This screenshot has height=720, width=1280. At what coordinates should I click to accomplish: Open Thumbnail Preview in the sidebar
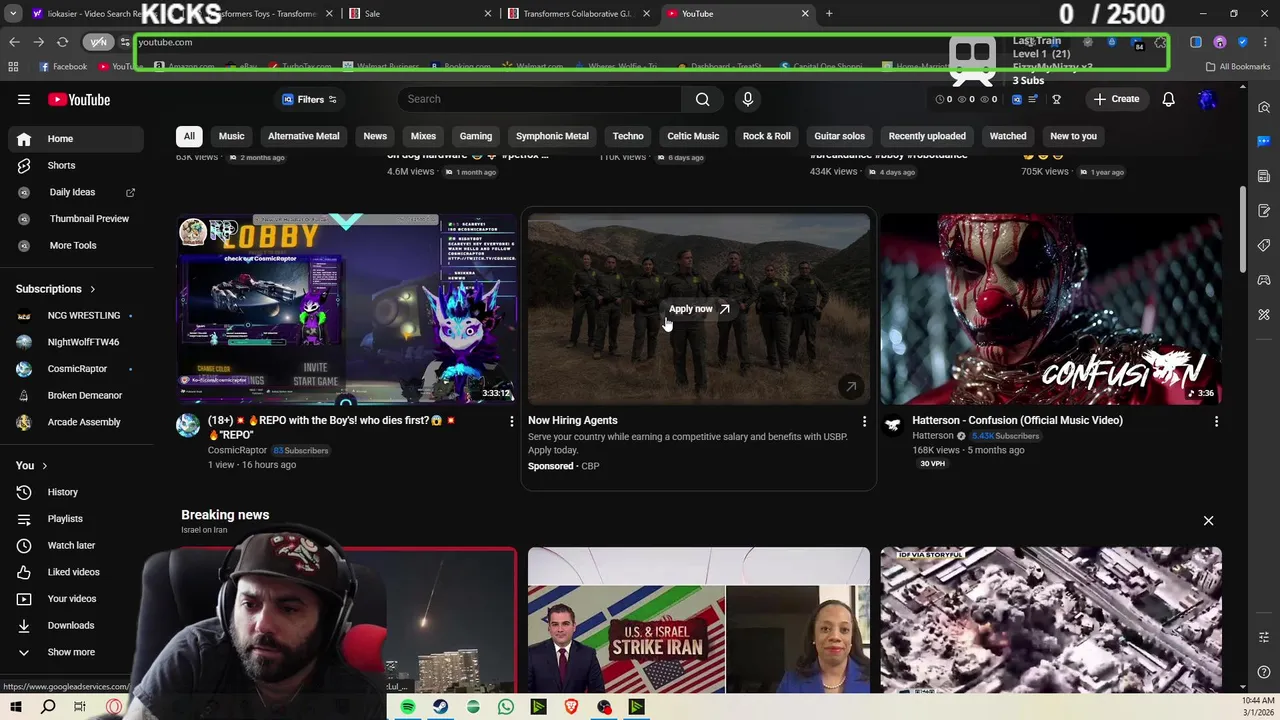point(78,219)
